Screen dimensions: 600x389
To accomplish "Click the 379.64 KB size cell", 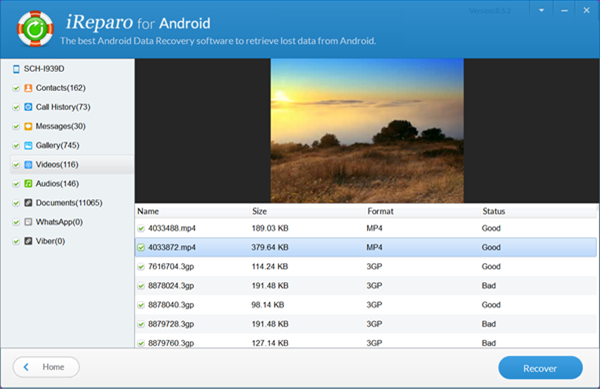I will click(270, 247).
